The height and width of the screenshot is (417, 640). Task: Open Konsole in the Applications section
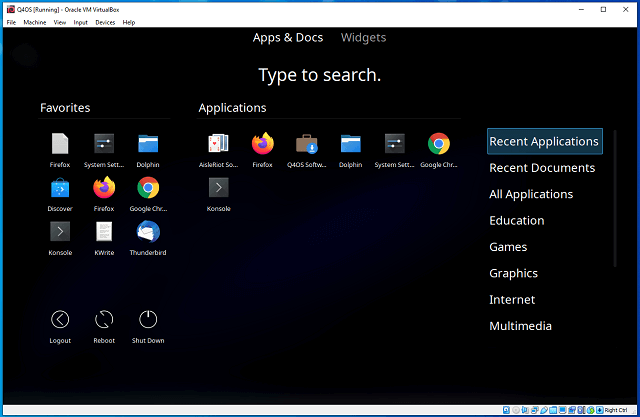tap(218, 188)
